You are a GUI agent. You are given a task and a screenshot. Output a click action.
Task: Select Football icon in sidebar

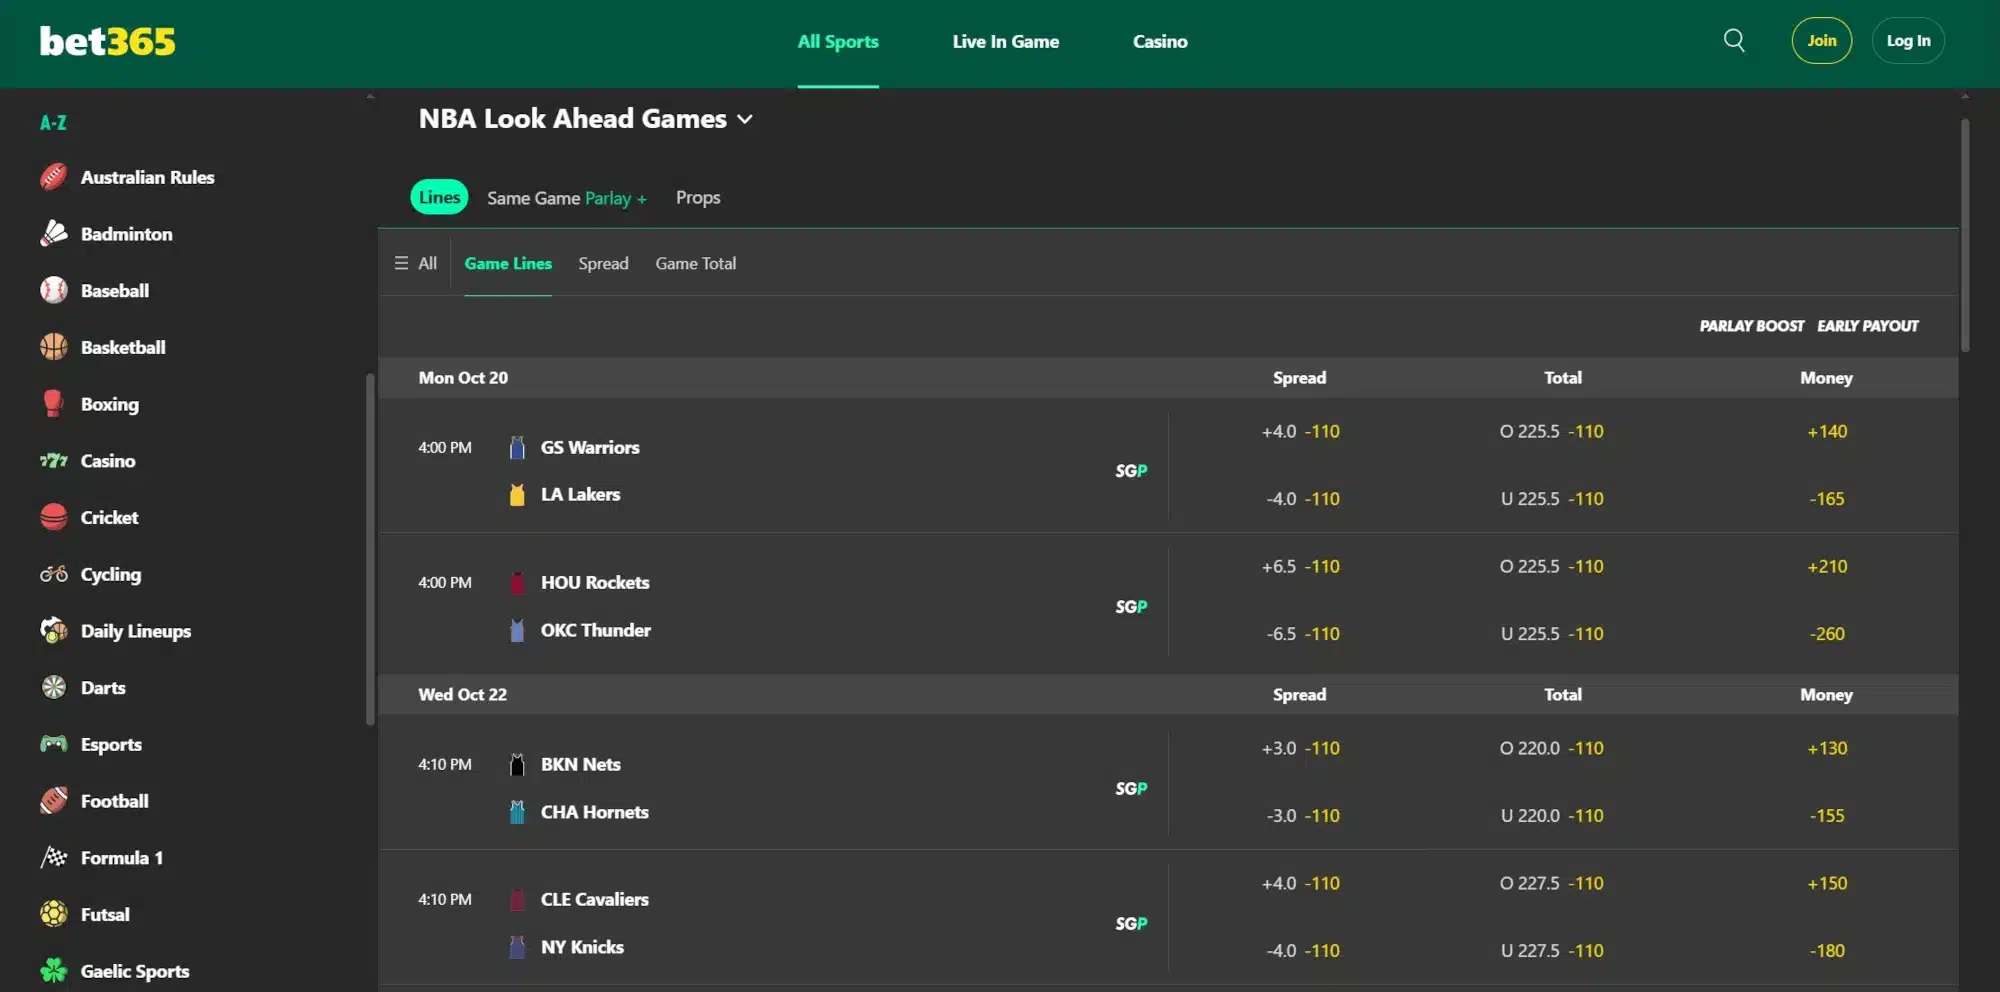coord(54,801)
